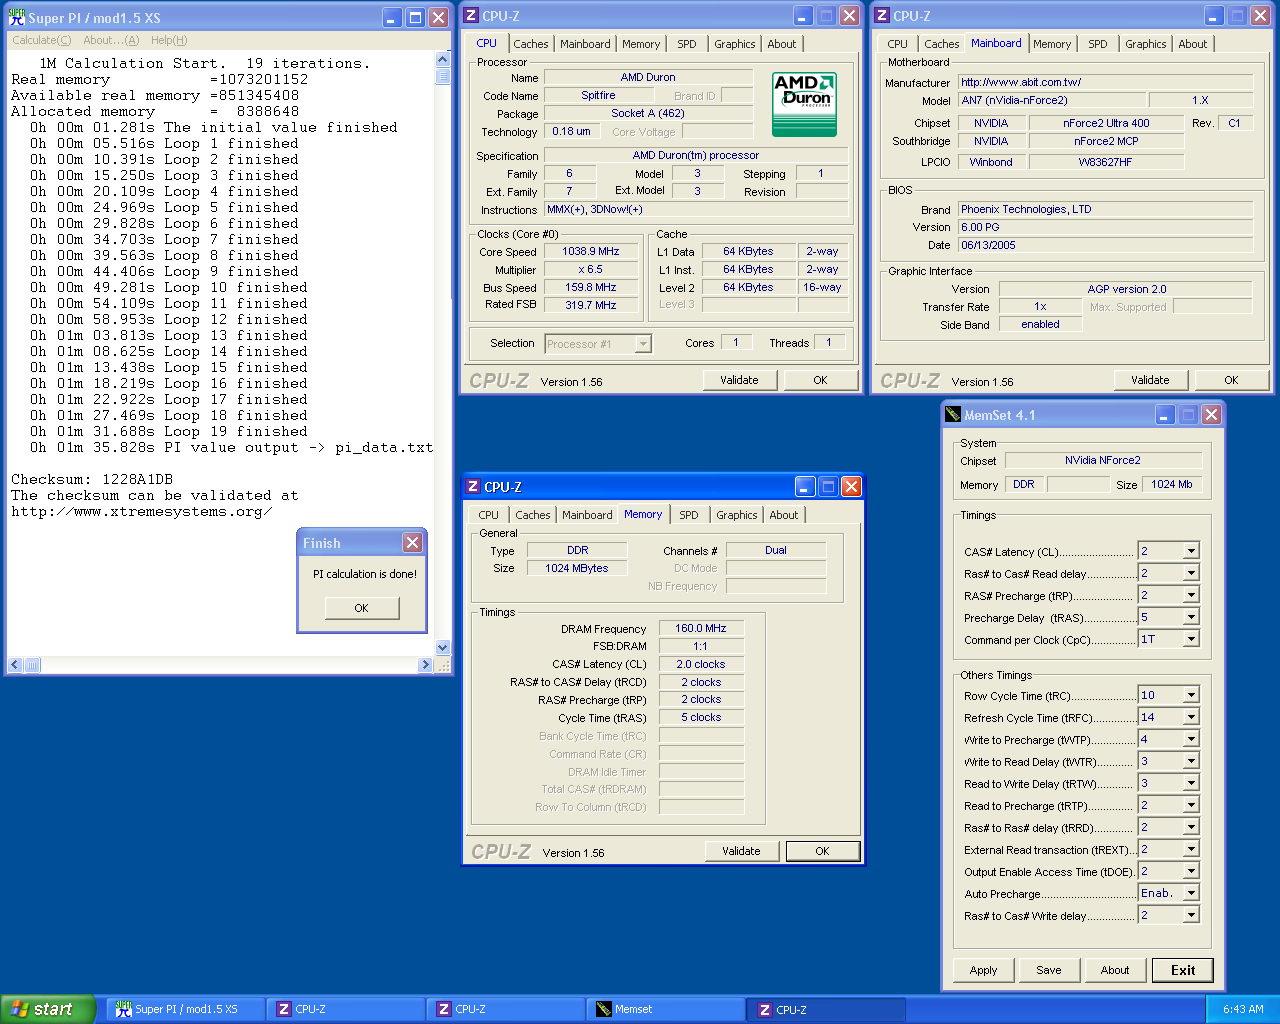
Task: Click Exit in MemSet
Action: click(x=1183, y=970)
